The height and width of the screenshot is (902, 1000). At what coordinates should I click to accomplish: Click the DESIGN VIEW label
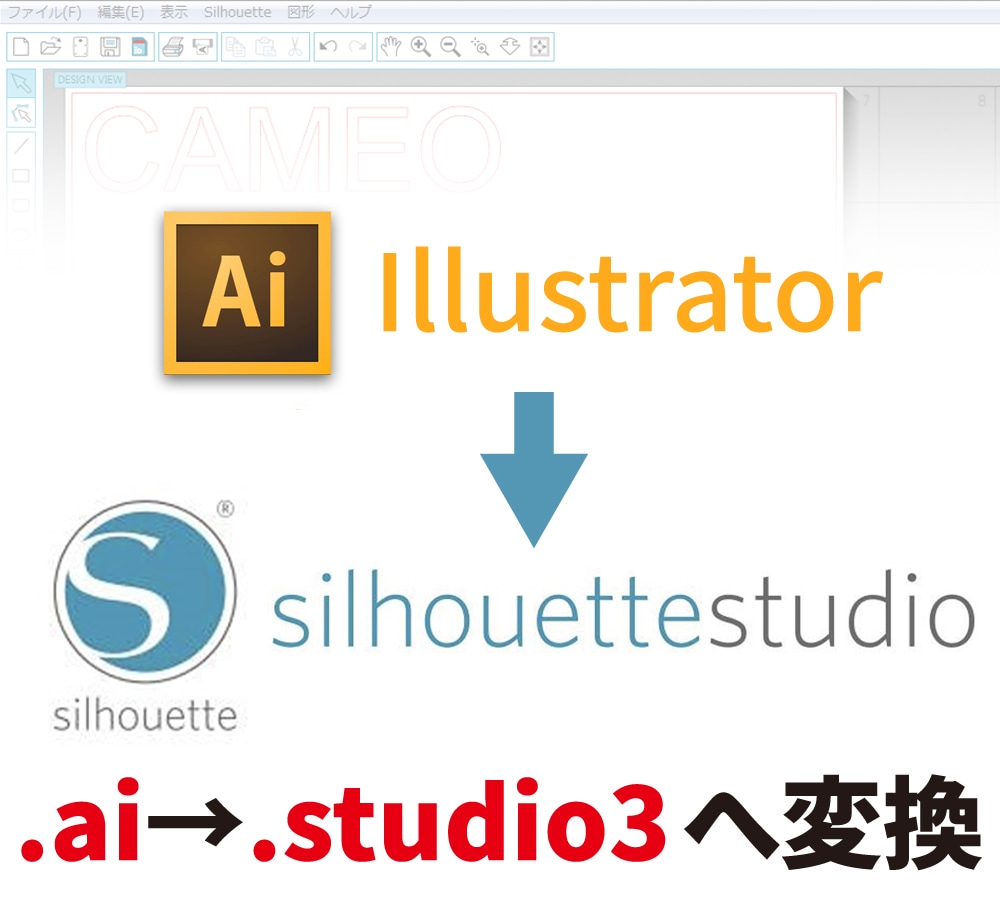[90, 80]
